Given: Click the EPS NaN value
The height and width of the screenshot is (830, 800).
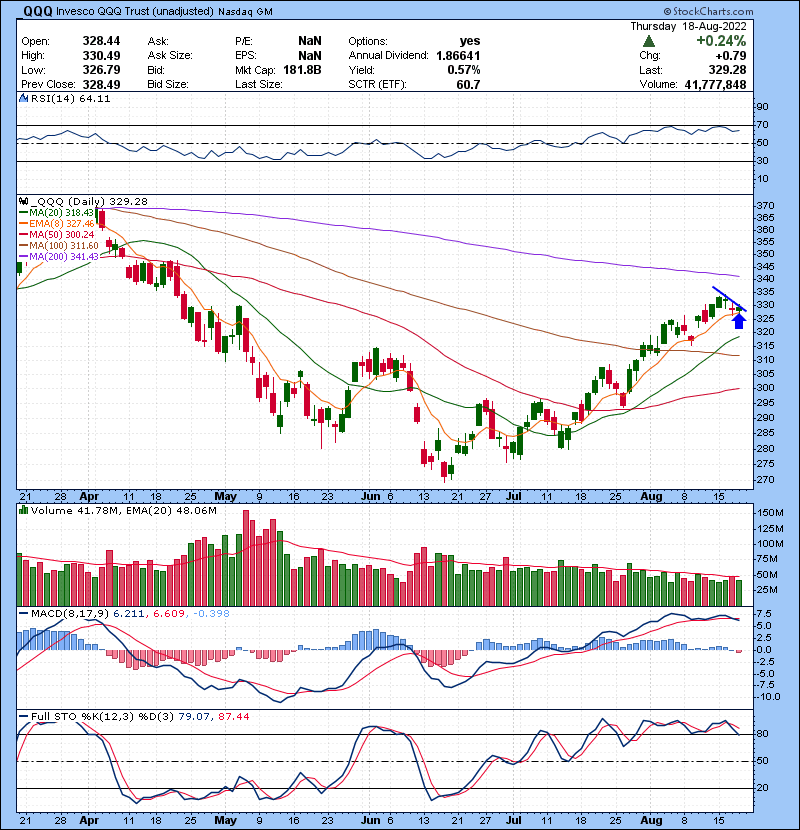Looking at the screenshot, I should (310, 56).
